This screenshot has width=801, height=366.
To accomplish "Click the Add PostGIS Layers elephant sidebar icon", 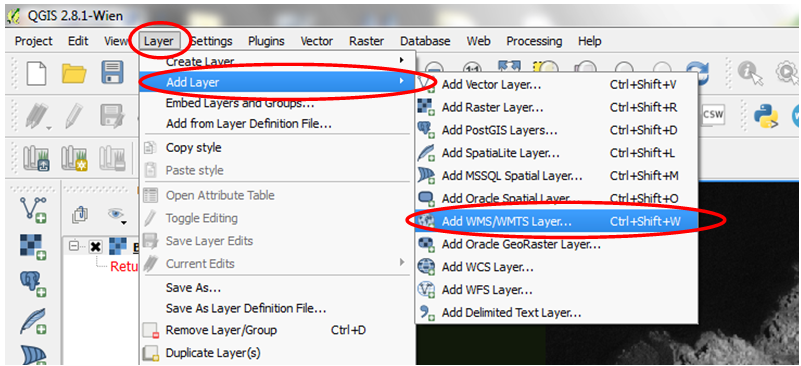I will 33,284.
